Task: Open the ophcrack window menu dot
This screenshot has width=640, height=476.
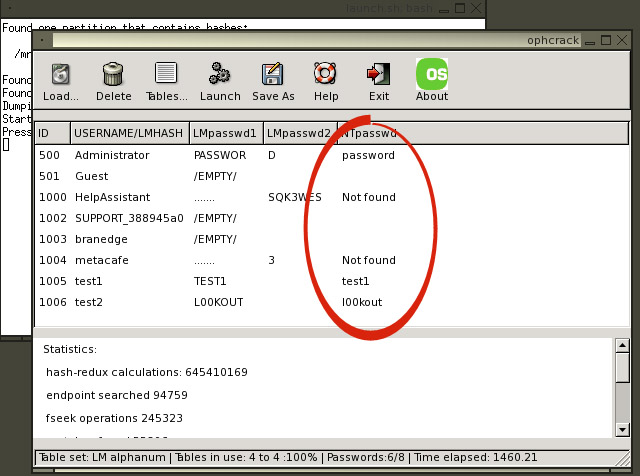Action: tap(42, 40)
